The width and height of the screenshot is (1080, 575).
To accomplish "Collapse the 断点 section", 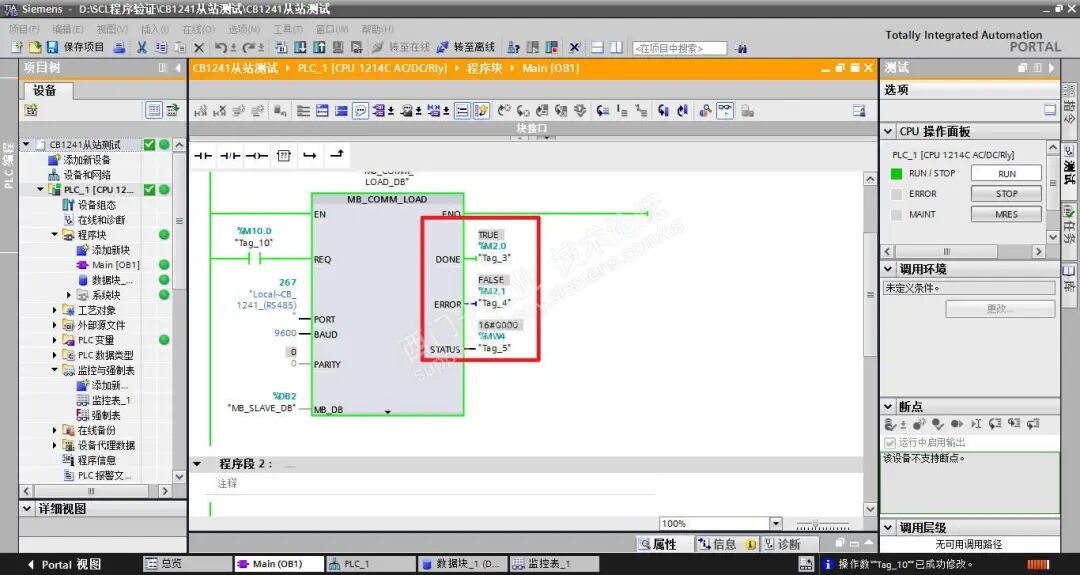I will click(x=889, y=407).
